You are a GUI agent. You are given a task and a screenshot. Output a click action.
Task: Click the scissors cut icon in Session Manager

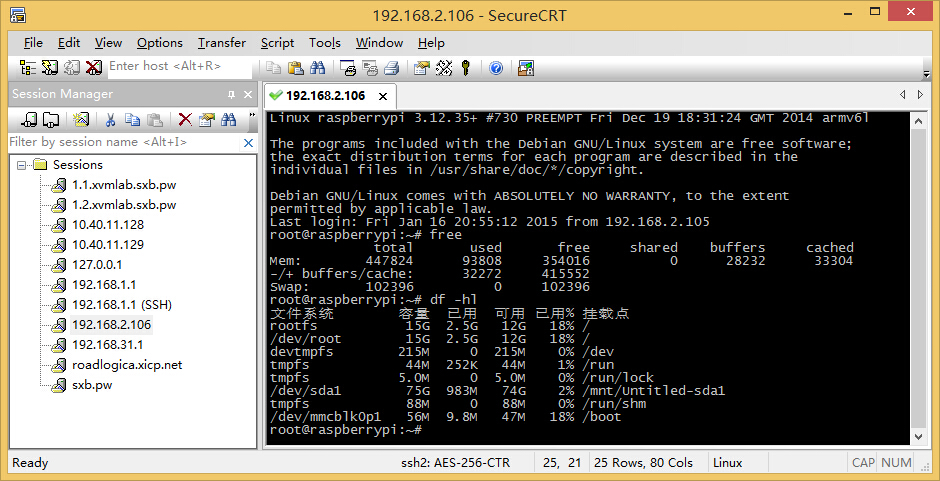pyautogui.click(x=110, y=120)
